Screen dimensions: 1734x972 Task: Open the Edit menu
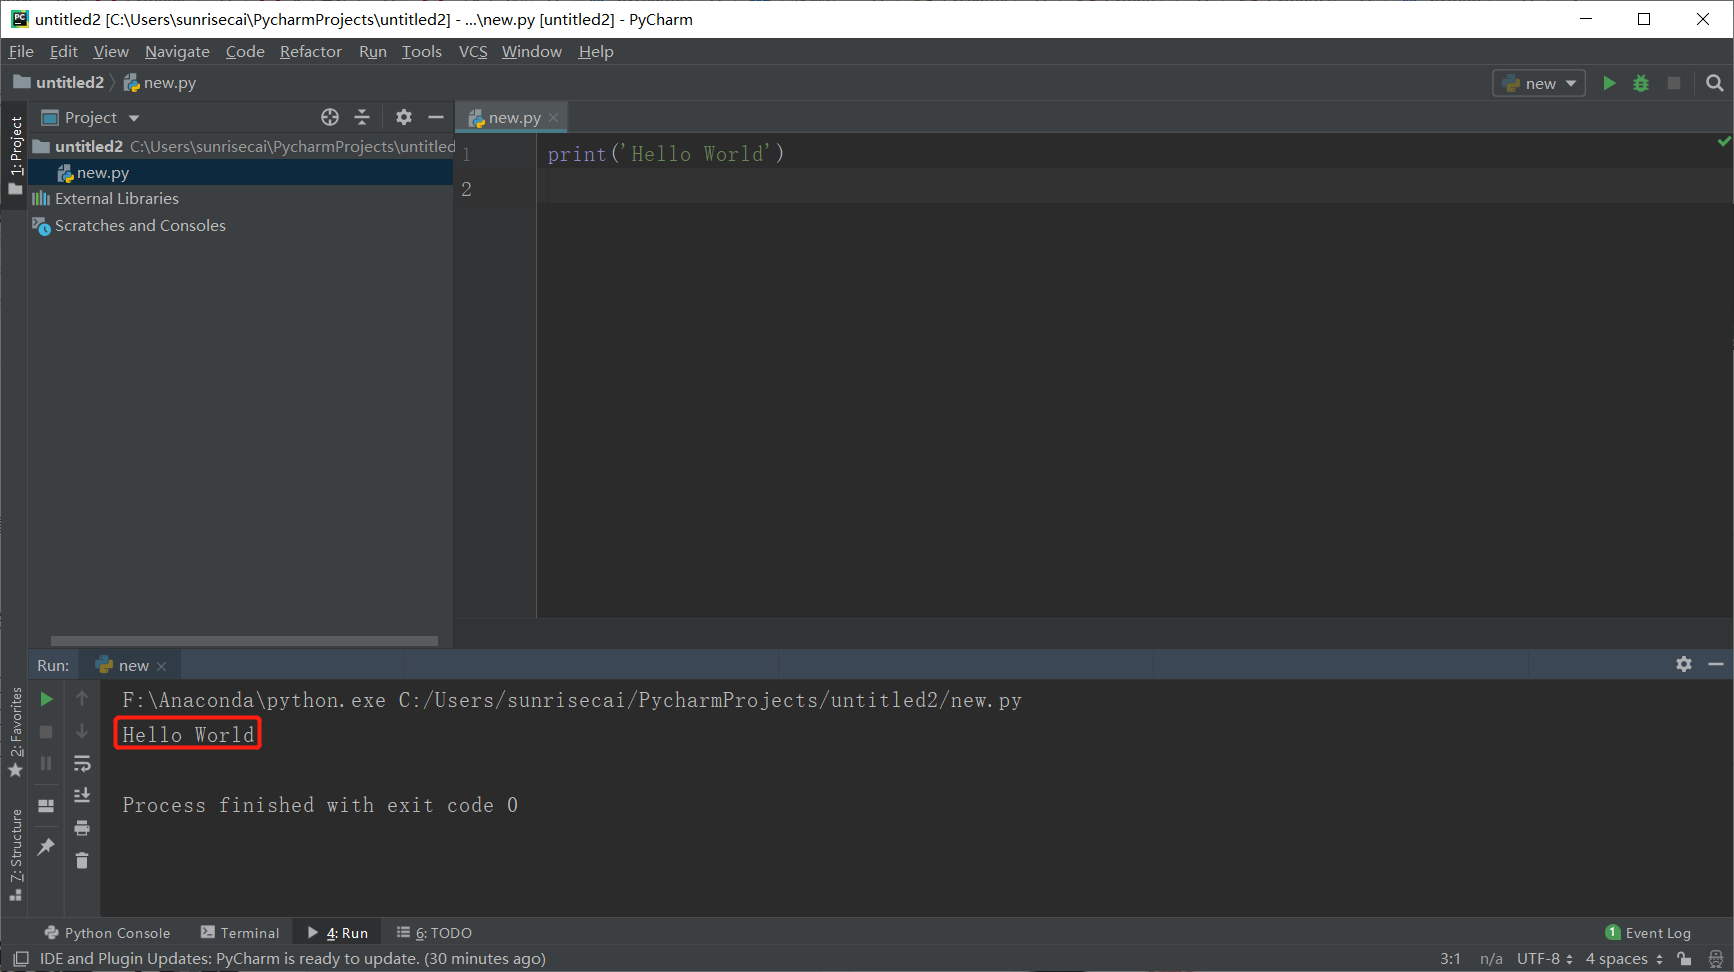[63, 52]
